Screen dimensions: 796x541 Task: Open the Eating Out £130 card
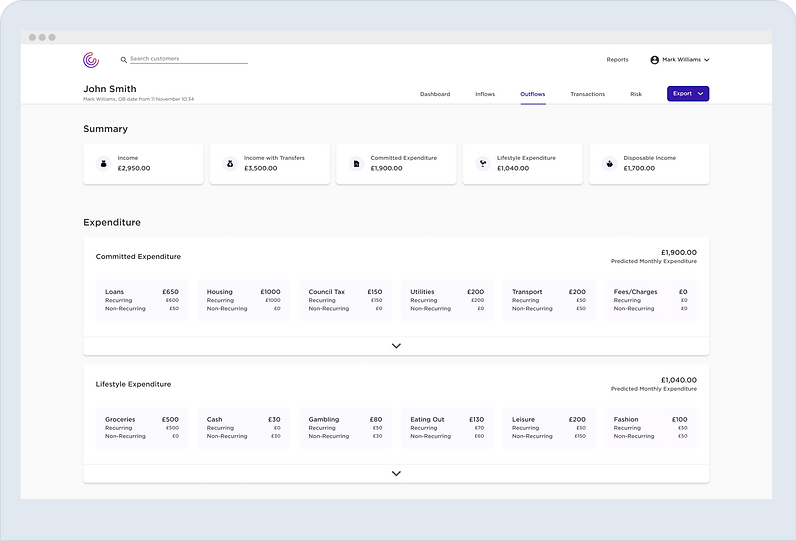click(x=447, y=428)
